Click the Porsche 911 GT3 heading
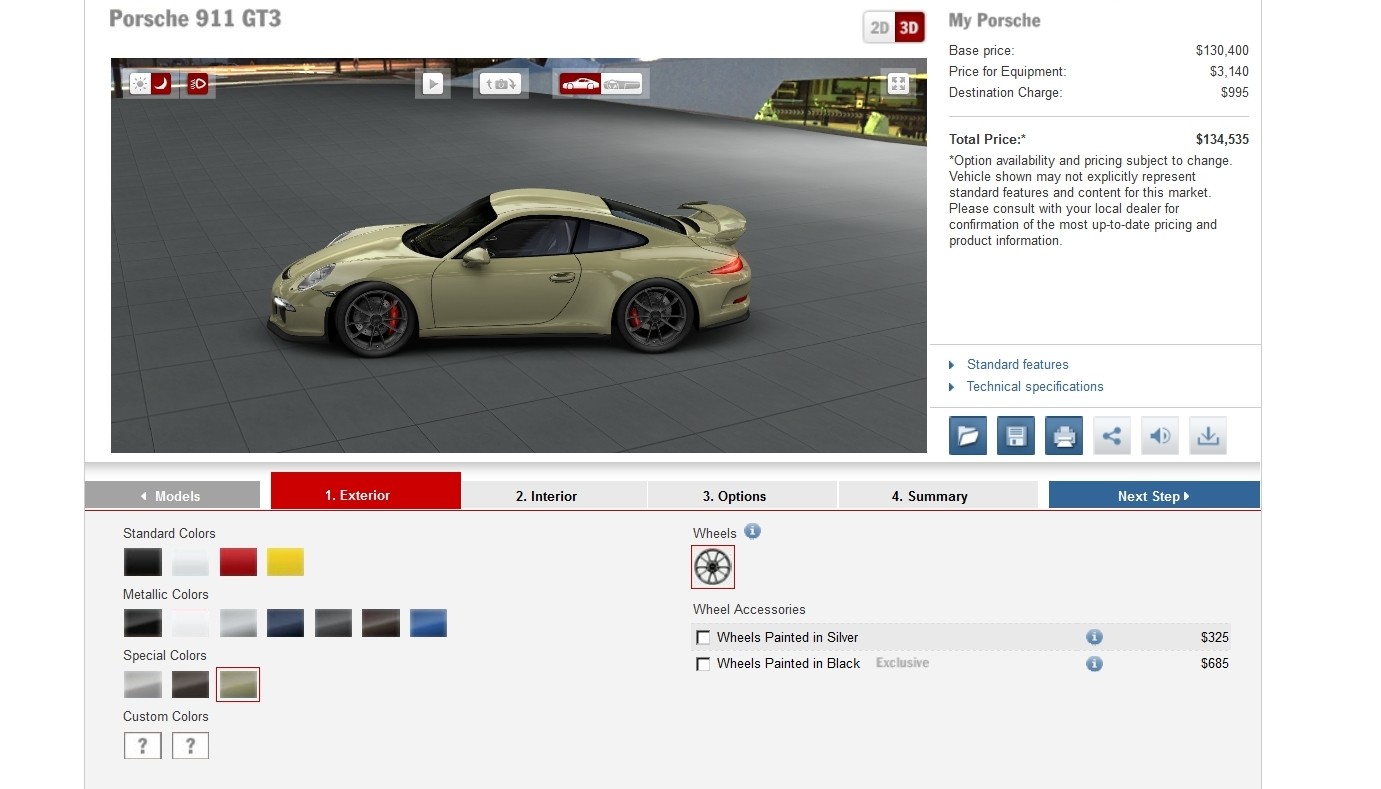Image resolution: width=1381 pixels, height=789 pixels. tap(195, 18)
